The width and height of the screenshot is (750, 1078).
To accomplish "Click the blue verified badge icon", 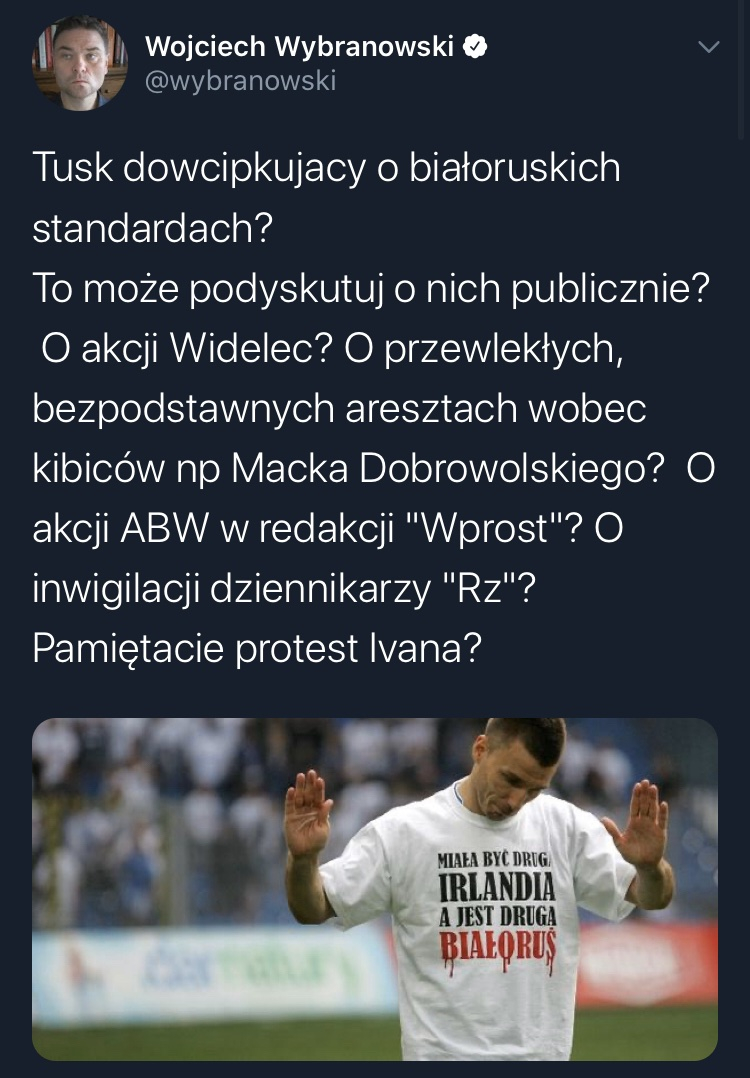I will click(475, 47).
